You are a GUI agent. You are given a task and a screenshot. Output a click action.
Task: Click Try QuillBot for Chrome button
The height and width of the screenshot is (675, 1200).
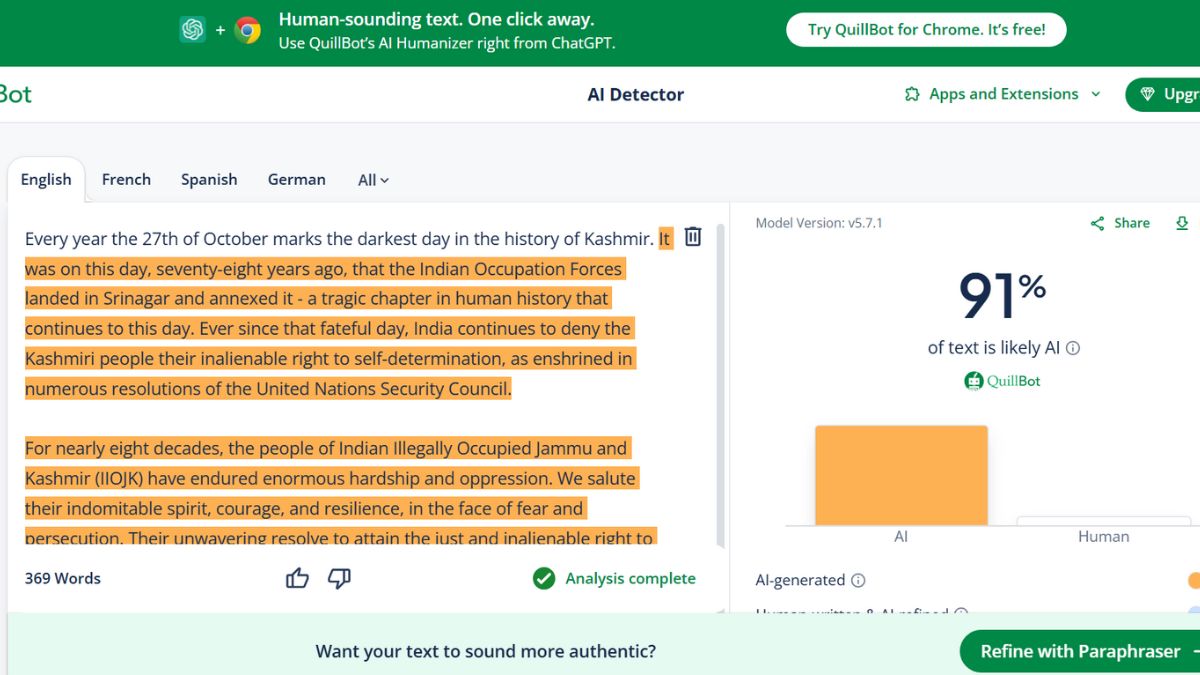[x=926, y=30]
